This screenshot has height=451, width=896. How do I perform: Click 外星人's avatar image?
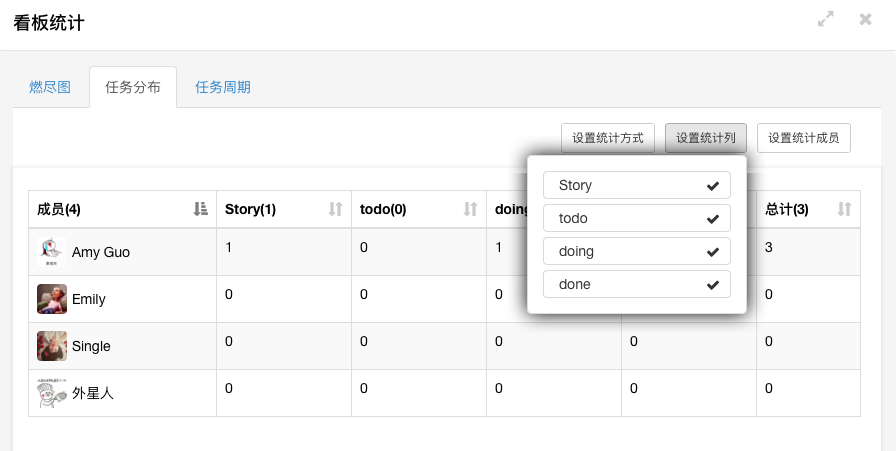tap(52, 393)
